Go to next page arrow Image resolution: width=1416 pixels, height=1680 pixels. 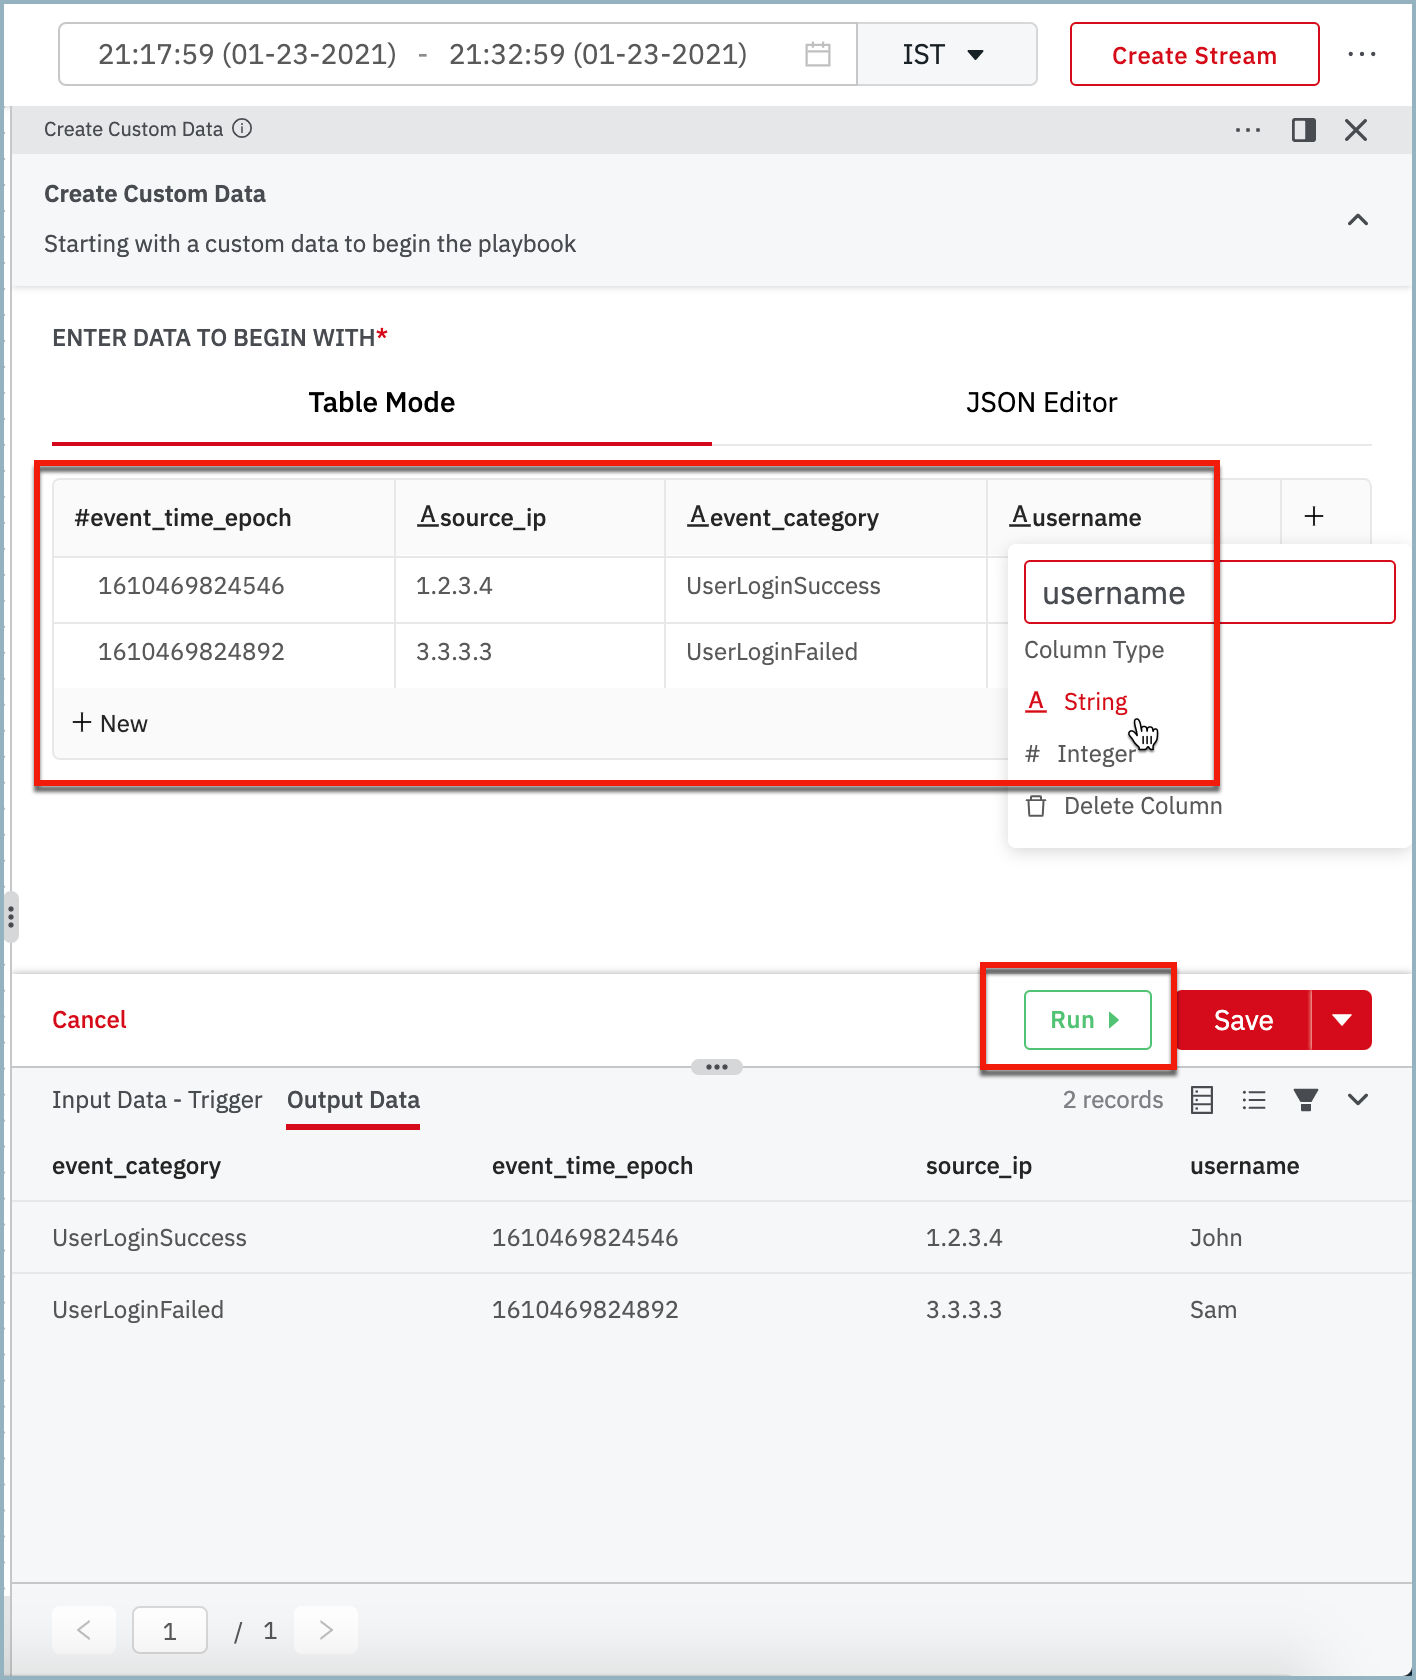pyautogui.click(x=326, y=1630)
